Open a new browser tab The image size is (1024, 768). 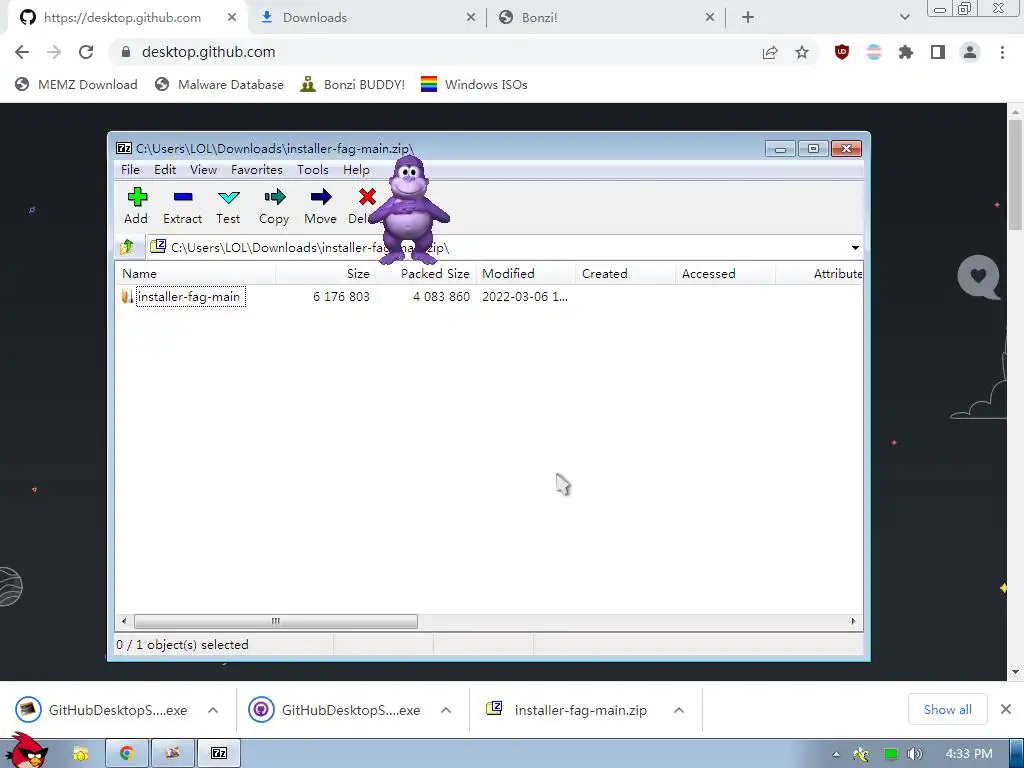coord(748,18)
